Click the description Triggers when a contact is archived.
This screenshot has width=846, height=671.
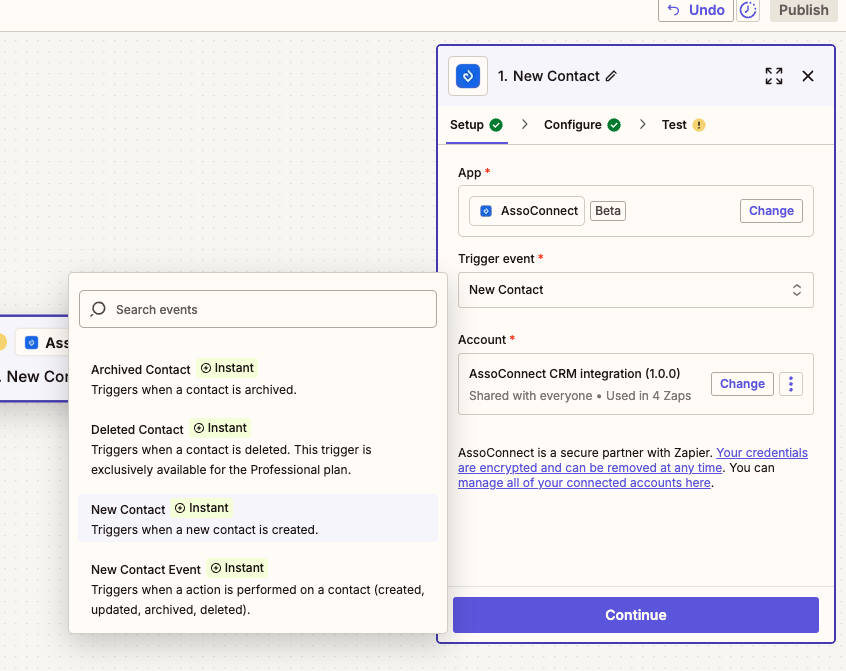194,390
